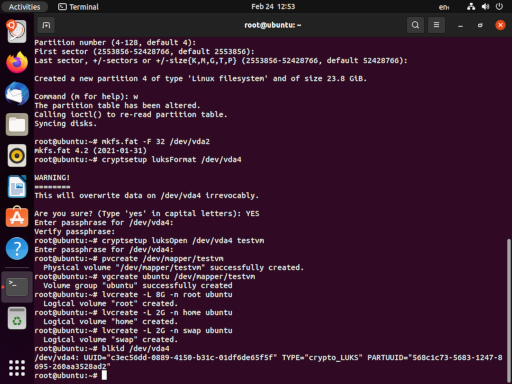Open the terminal search tool
512x384 pixels.
coord(415,25)
